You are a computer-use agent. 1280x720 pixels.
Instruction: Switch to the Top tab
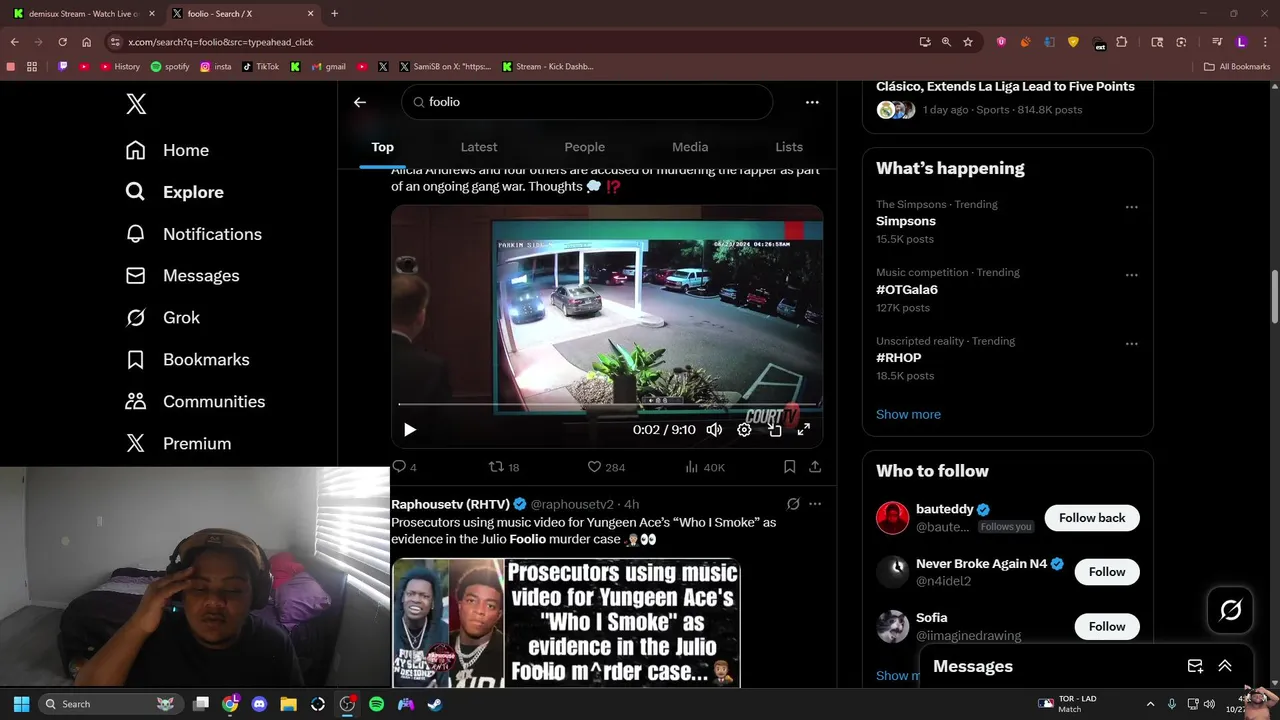coord(383,147)
